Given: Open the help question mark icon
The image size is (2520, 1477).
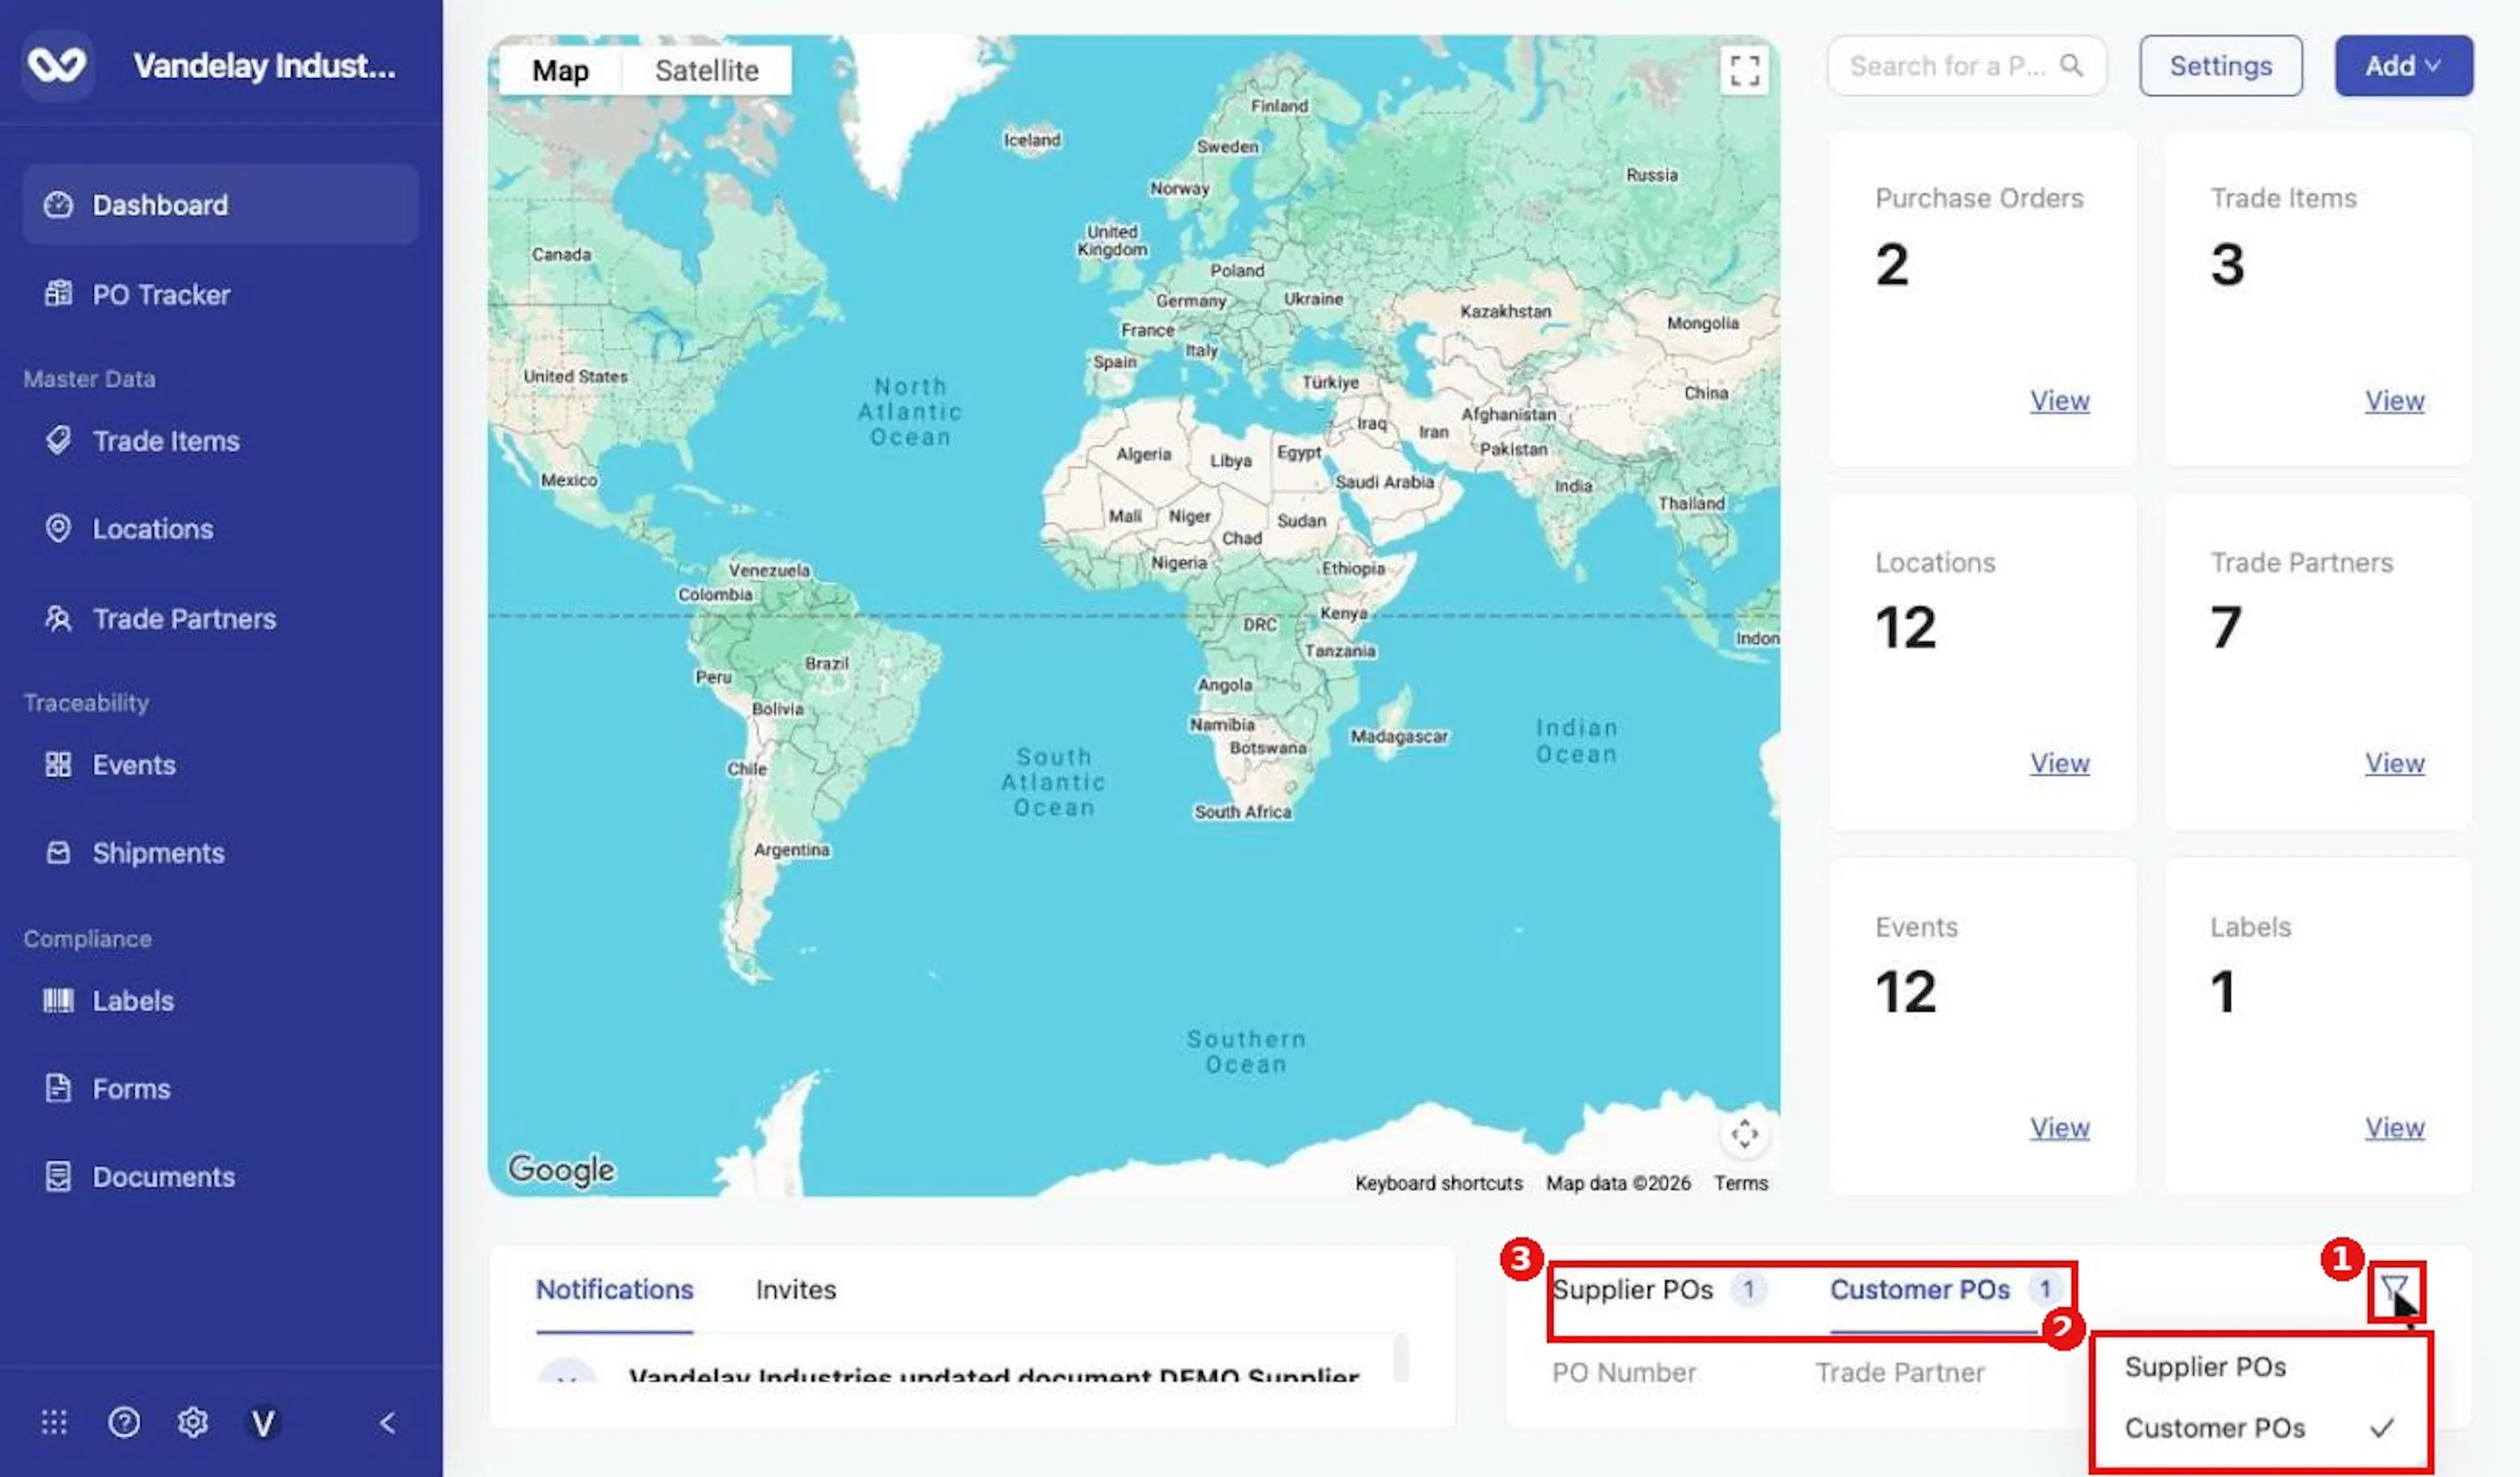Looking at the screenshot, I should pyautogui.click(x=124, y=1422).
